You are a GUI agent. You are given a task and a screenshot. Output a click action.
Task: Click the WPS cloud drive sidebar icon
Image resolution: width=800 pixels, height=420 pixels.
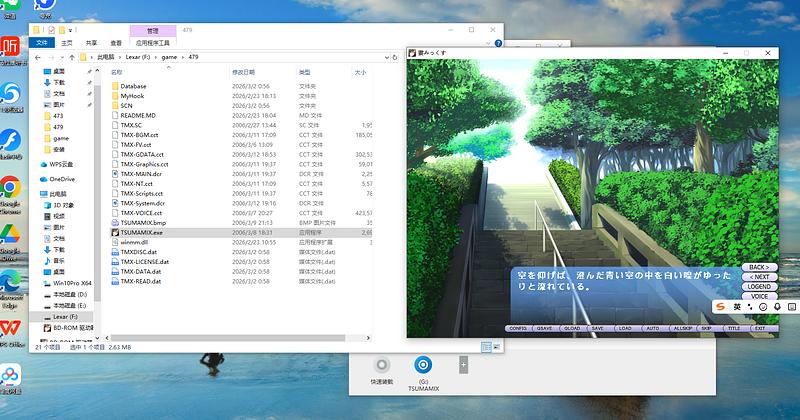click(42, 164)
